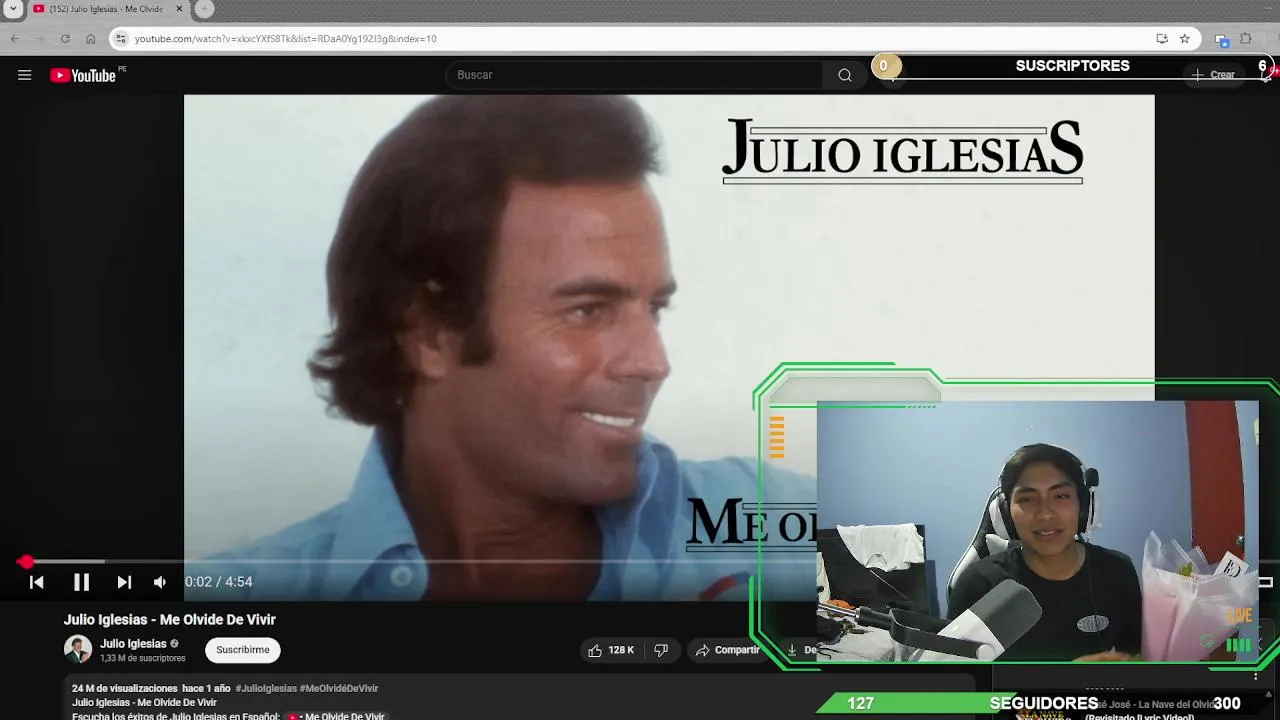Screen dimensions: 1280x720
Task: Open the Me Olvide De Vivir description link
Action: (337, 716)
